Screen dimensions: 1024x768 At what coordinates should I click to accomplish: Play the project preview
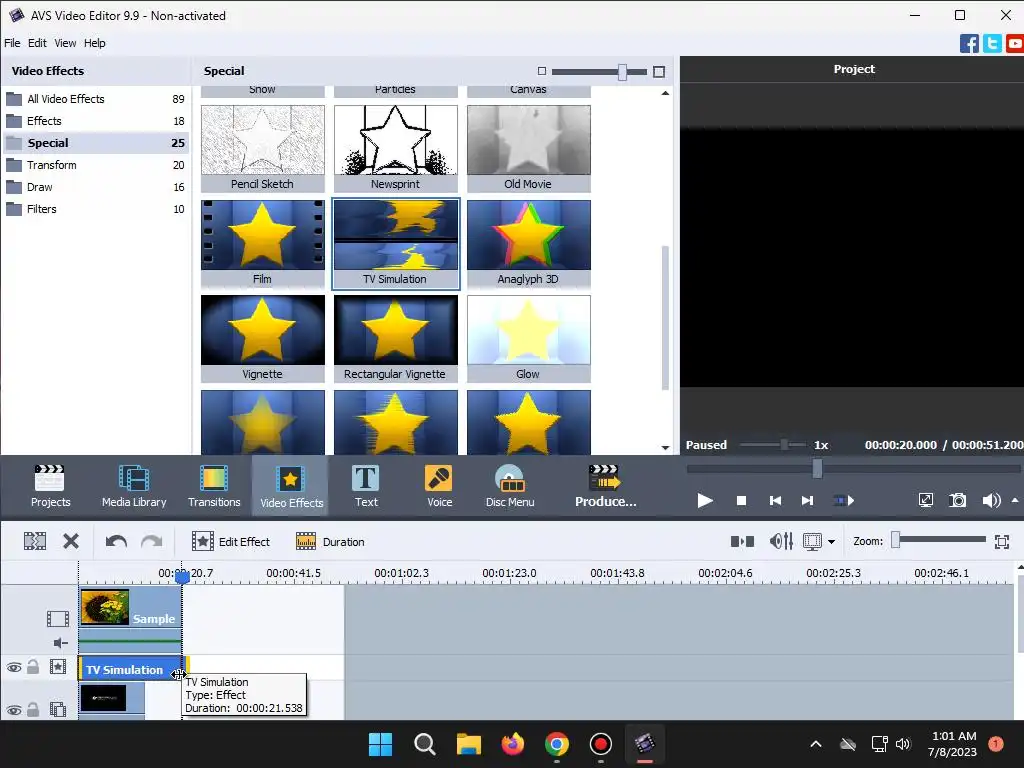[705, 501]
